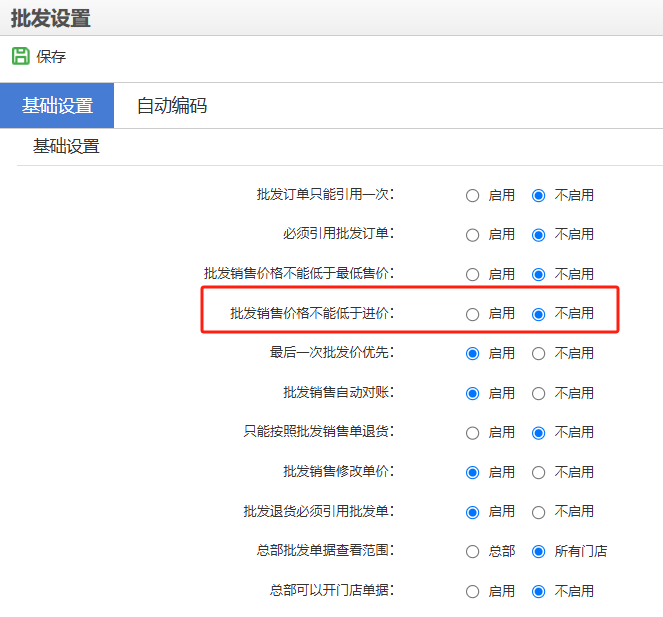Enable 最后一次批发价优先
The image size is (663, 617).
[x=472, y=354]
